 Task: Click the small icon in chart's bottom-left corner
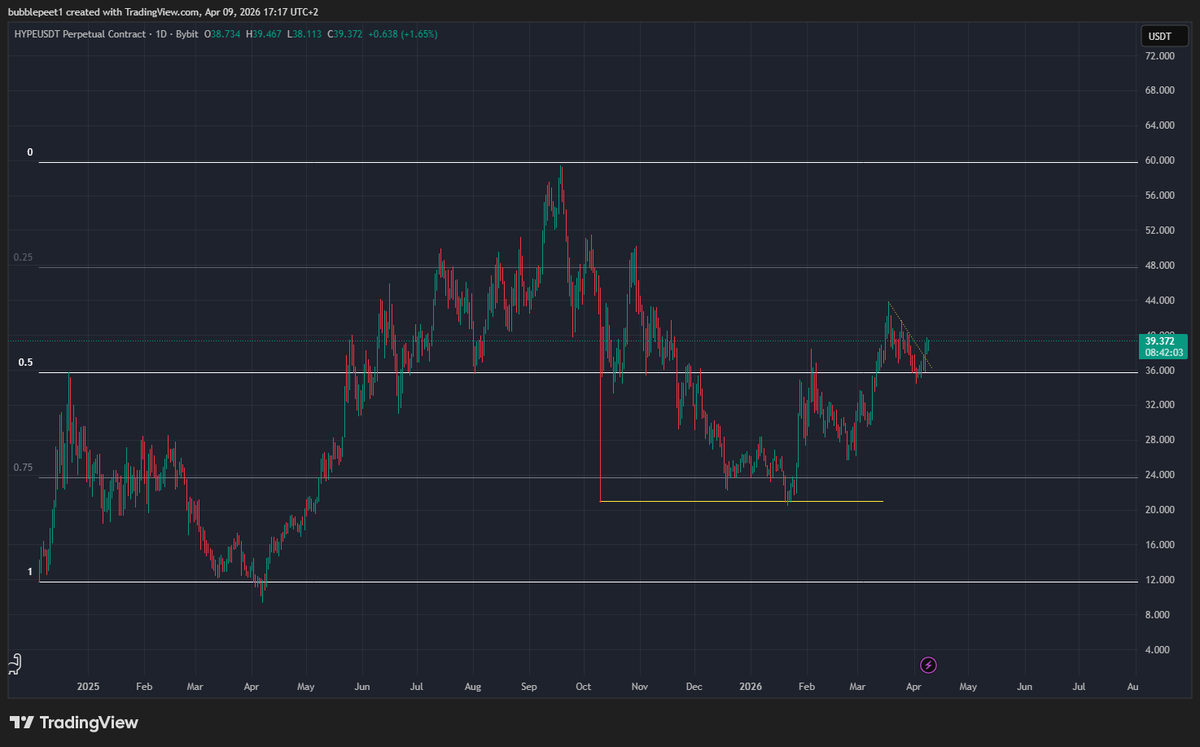tap(14, 663)
